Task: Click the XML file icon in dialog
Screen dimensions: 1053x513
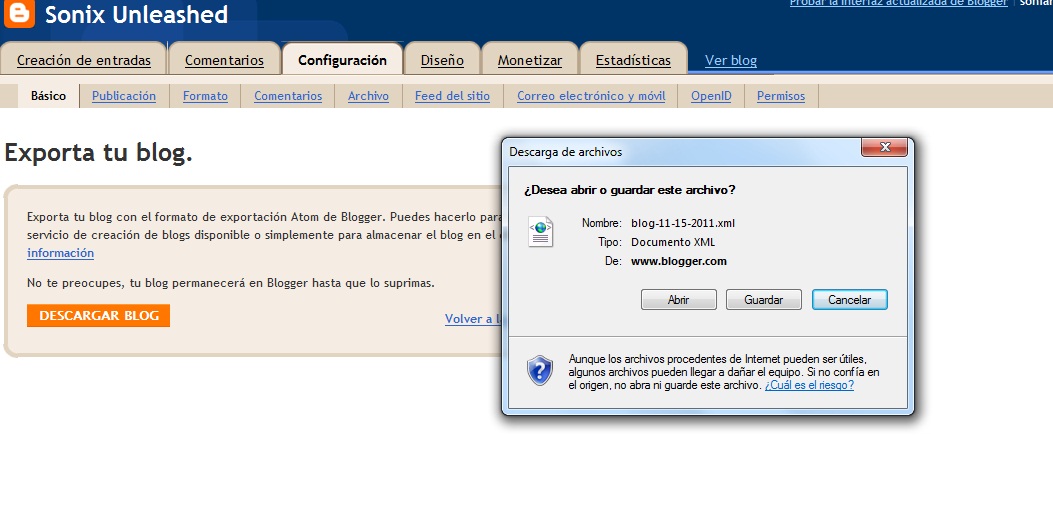Action: pos(541,233)
